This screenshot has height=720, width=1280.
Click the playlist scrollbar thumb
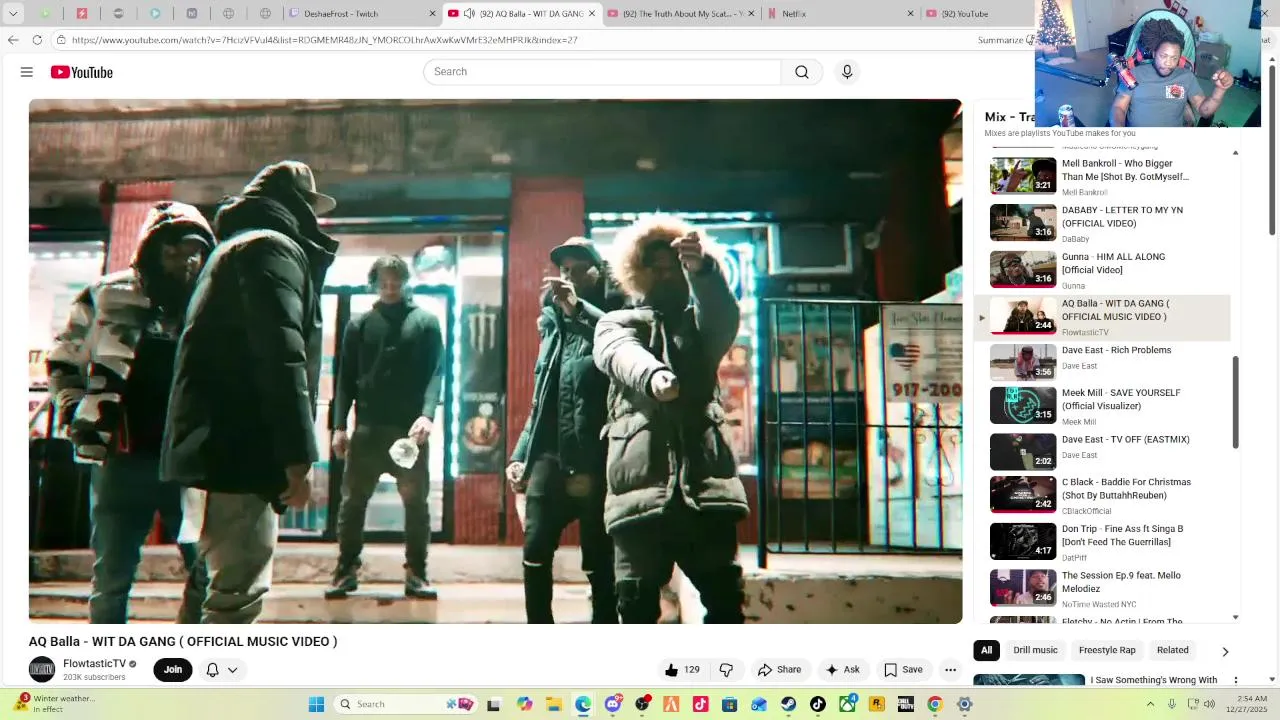pos(1235,402)
